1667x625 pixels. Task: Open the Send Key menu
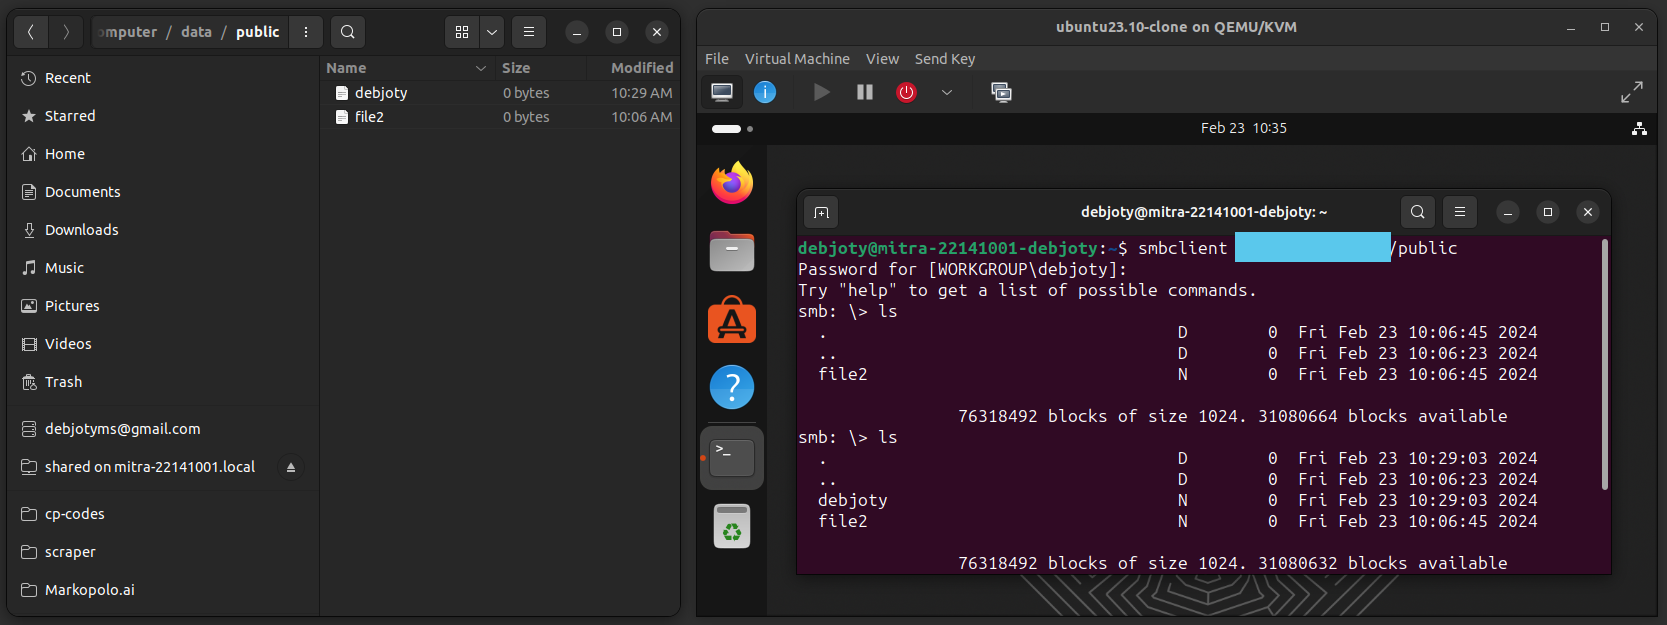tap(945, 59)
